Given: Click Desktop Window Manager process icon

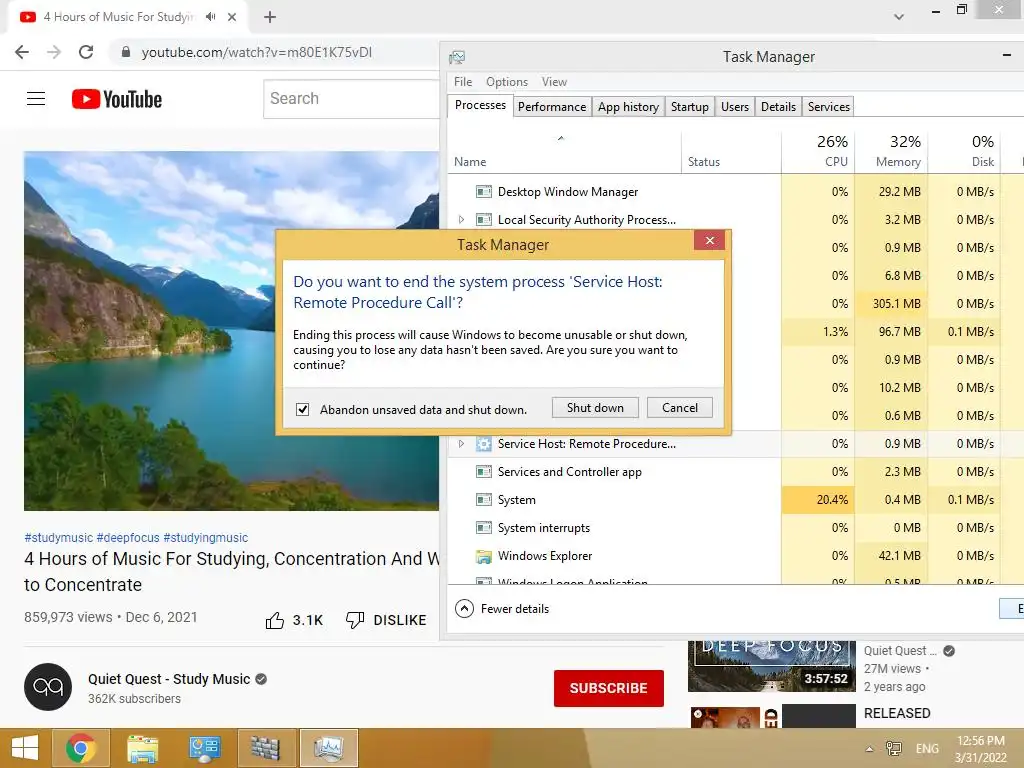Looking at the screenshot, I should (484, 191).
